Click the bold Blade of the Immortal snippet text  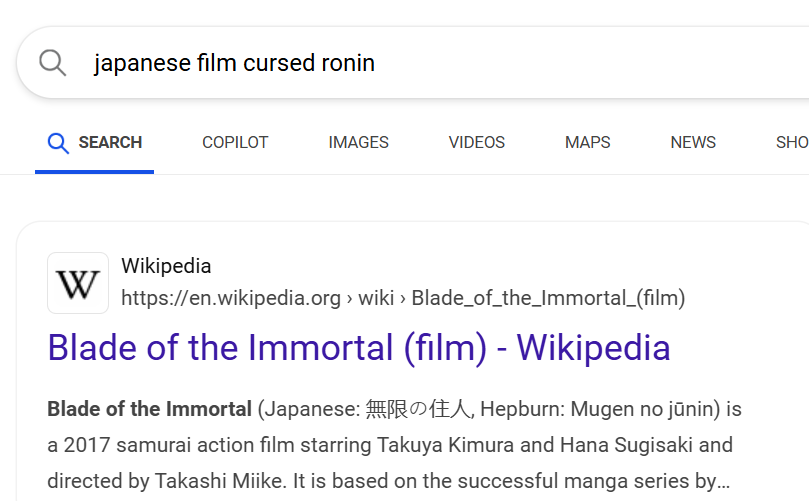tap(150, 409)
